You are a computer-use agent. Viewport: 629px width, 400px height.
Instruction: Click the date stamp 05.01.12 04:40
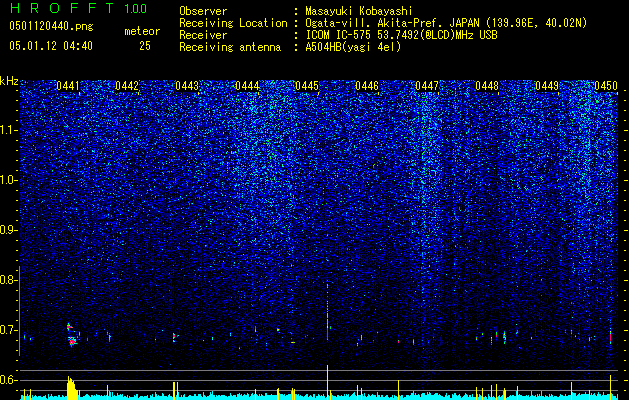[51, 46]
